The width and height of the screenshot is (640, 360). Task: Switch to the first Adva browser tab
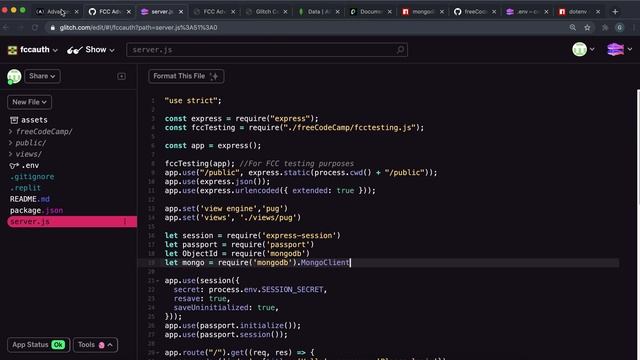click(x=56, y=12)
